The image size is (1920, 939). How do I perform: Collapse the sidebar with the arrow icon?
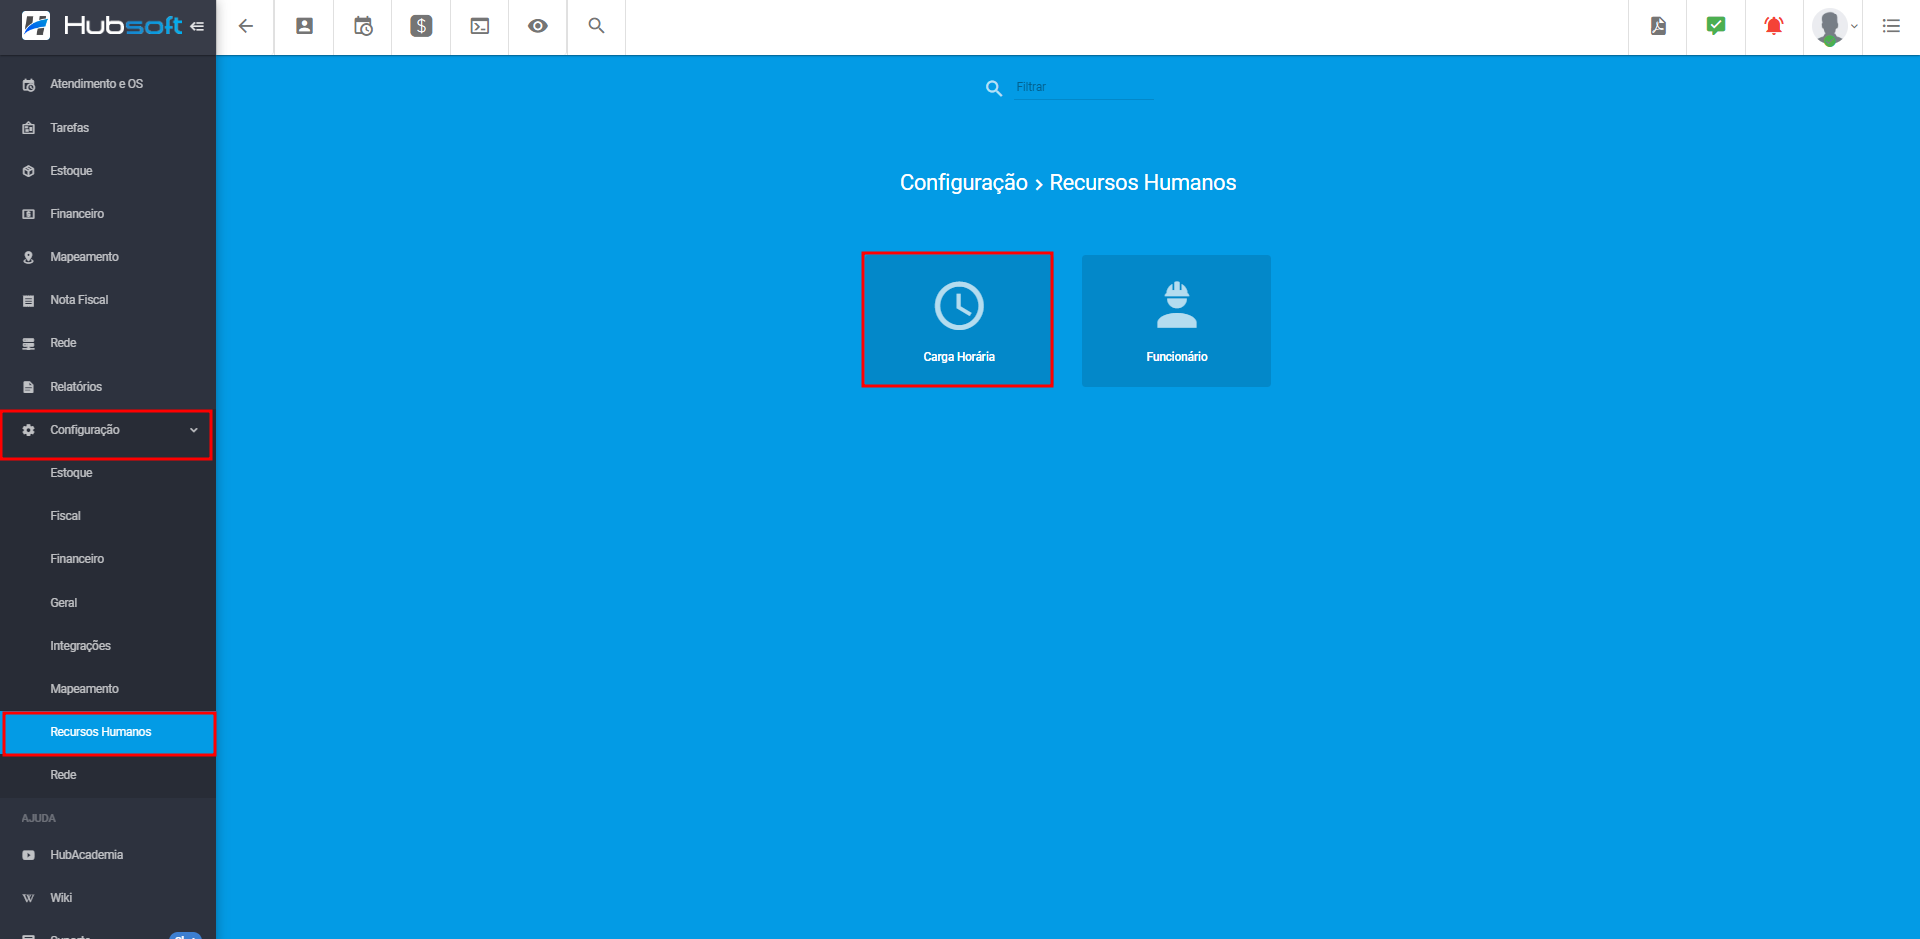pyautogui.click(x=197, y=26)
